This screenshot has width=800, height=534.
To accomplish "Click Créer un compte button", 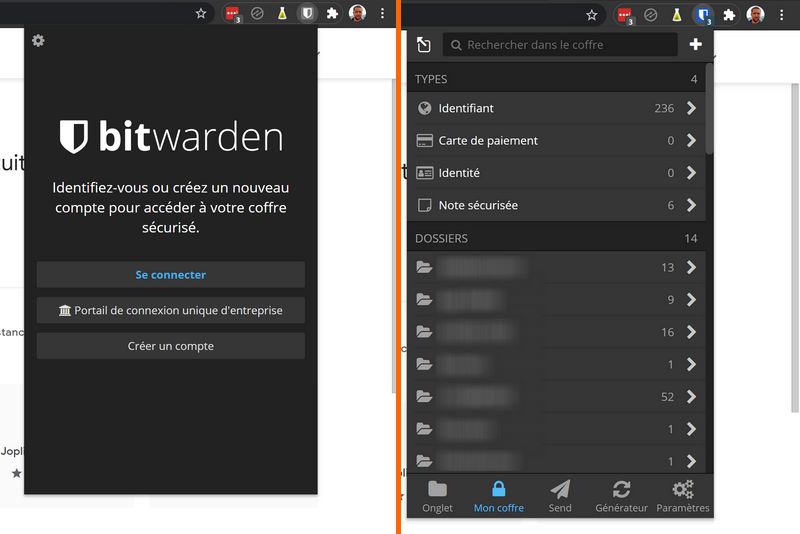I will (171, 346).
